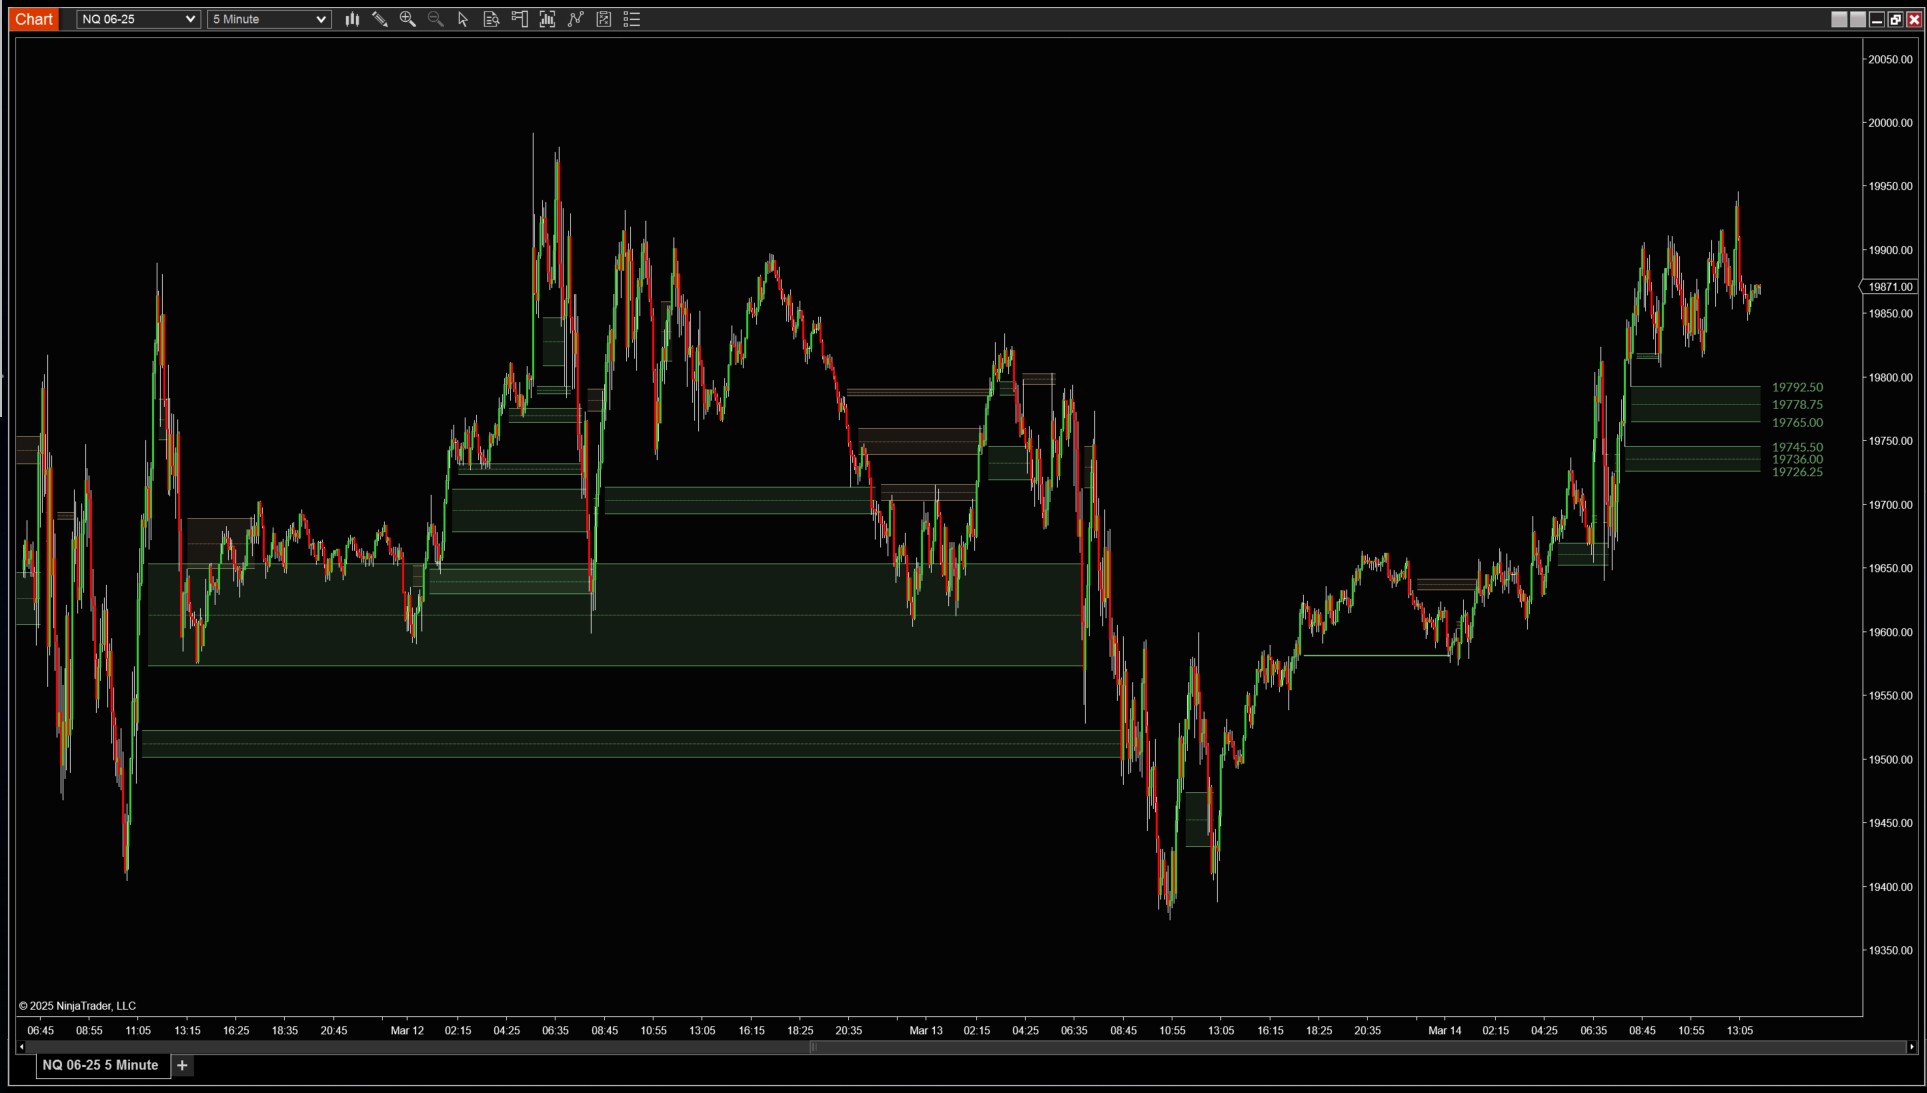The height and width of the screenshot is (1093, 1927).
Task: Open the properties list icon
Action: [x=631, y=19]
